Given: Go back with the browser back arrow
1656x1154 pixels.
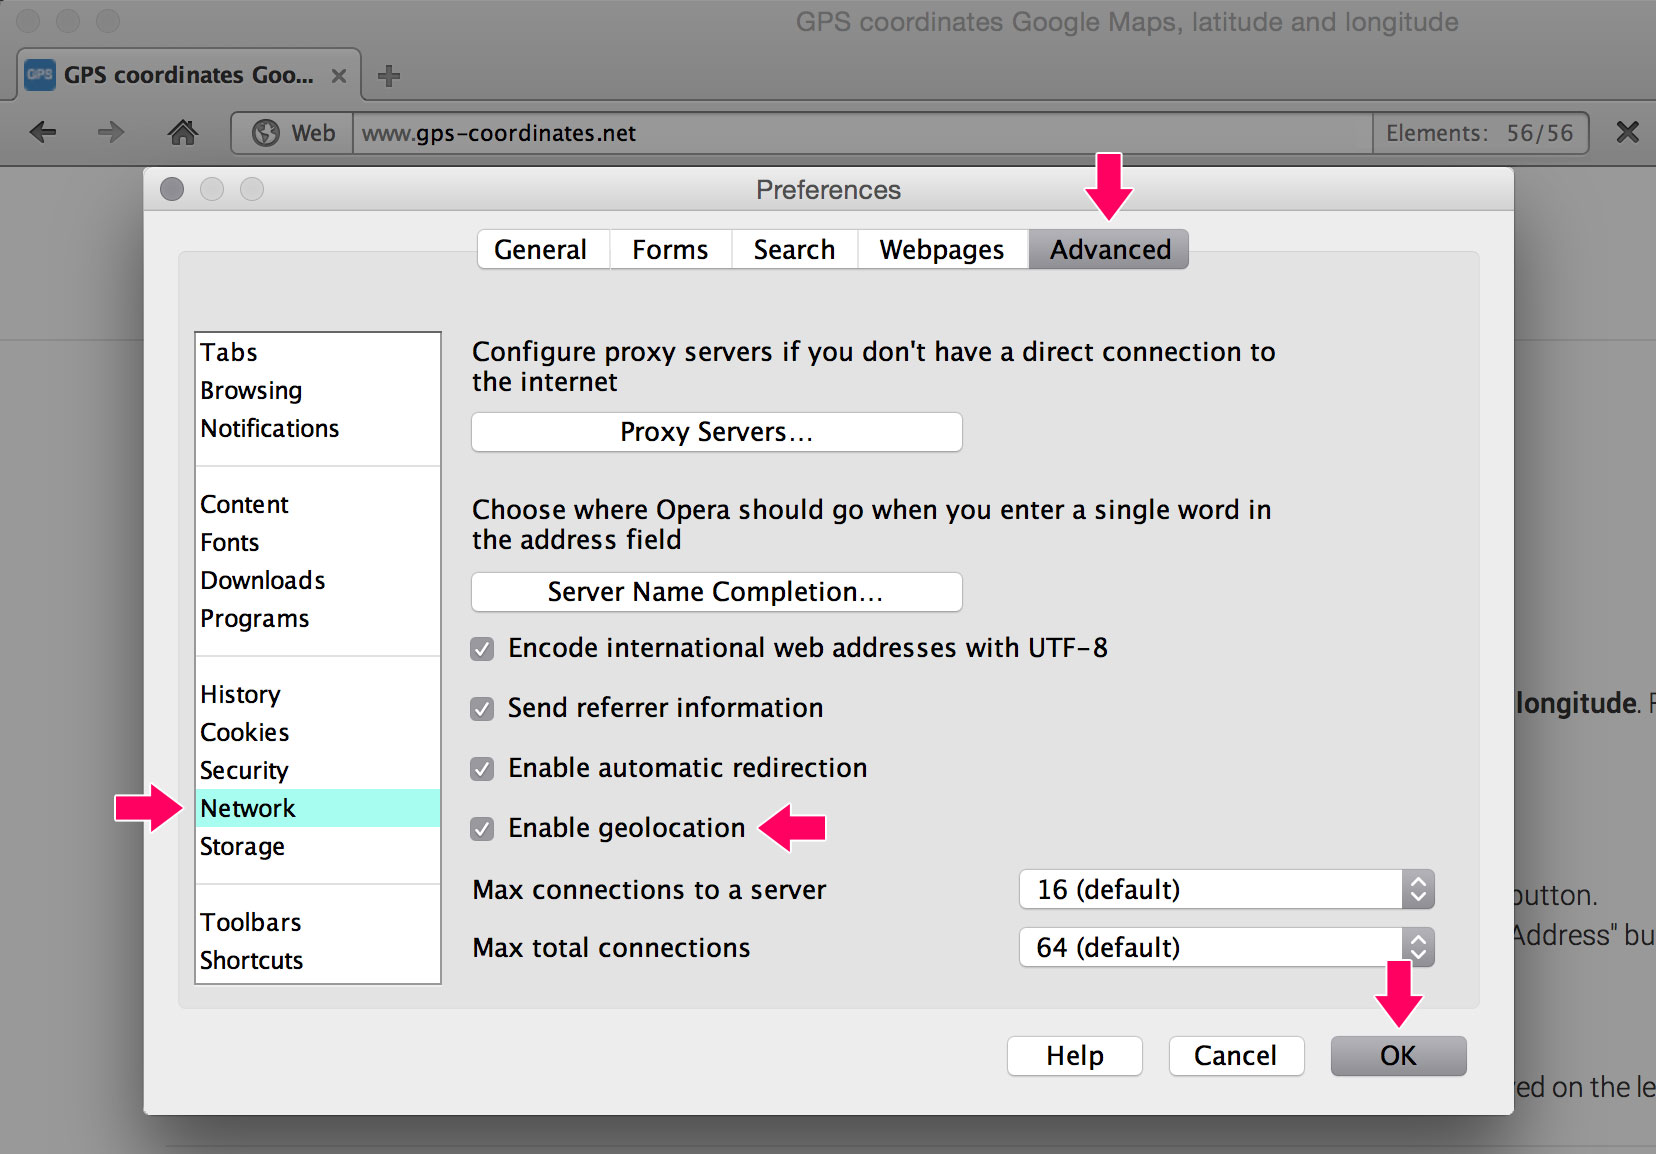Looking at the screenshot, I should coord(43,132).
